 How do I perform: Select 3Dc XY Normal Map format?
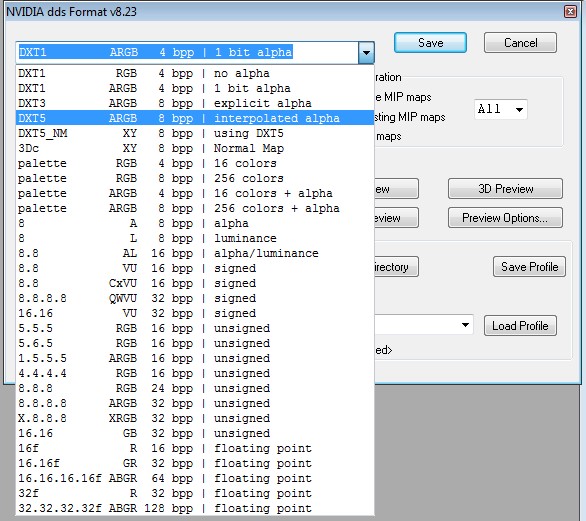[x=195, y=148]
